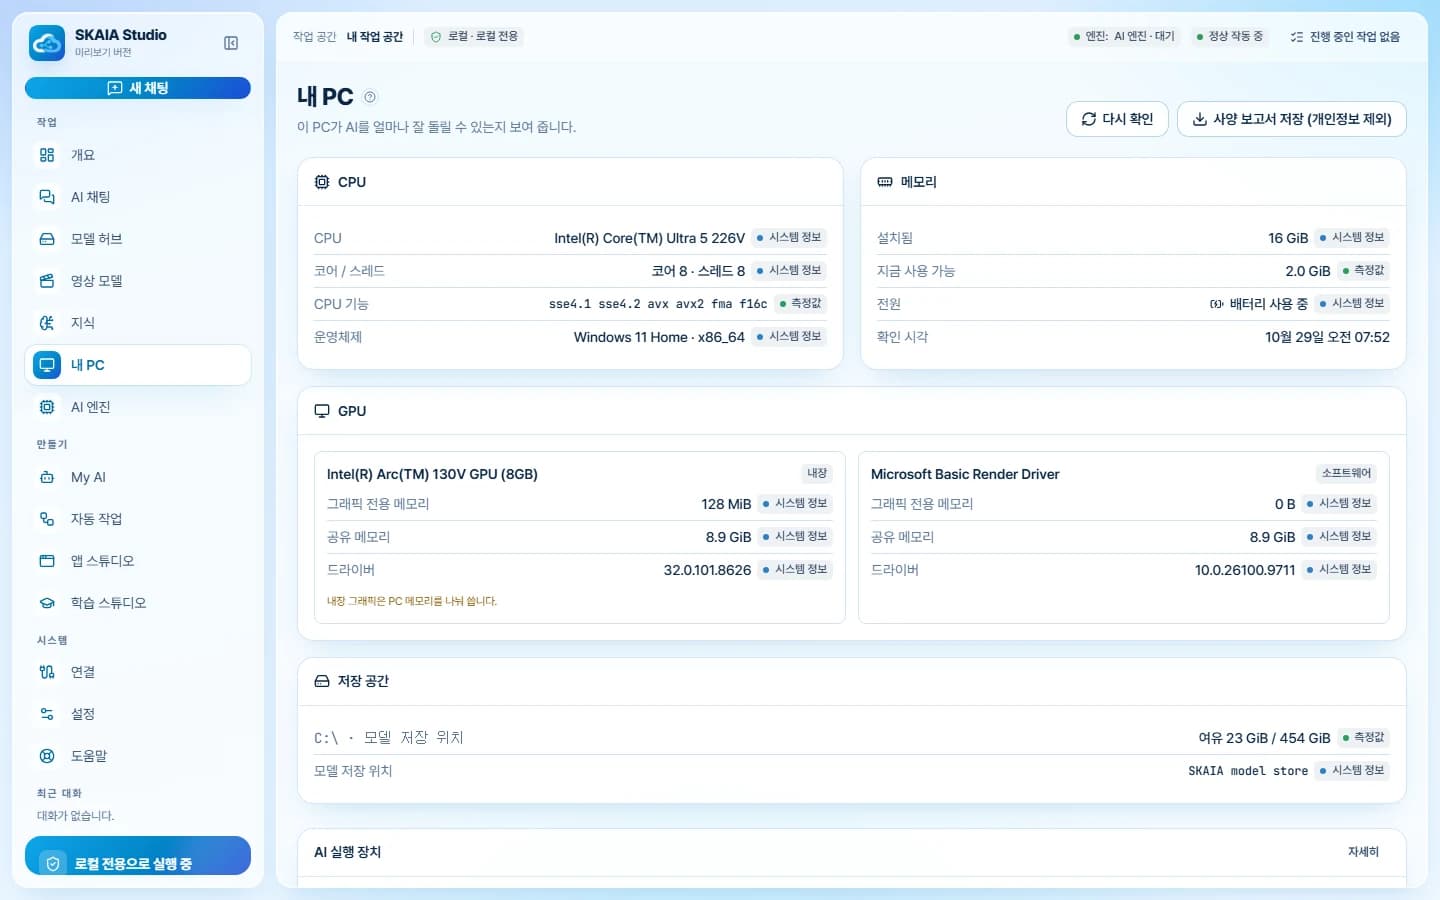Click the CPU card header chip icon
This screenshot has width=1440, height=900.
(x=322, y=182)
